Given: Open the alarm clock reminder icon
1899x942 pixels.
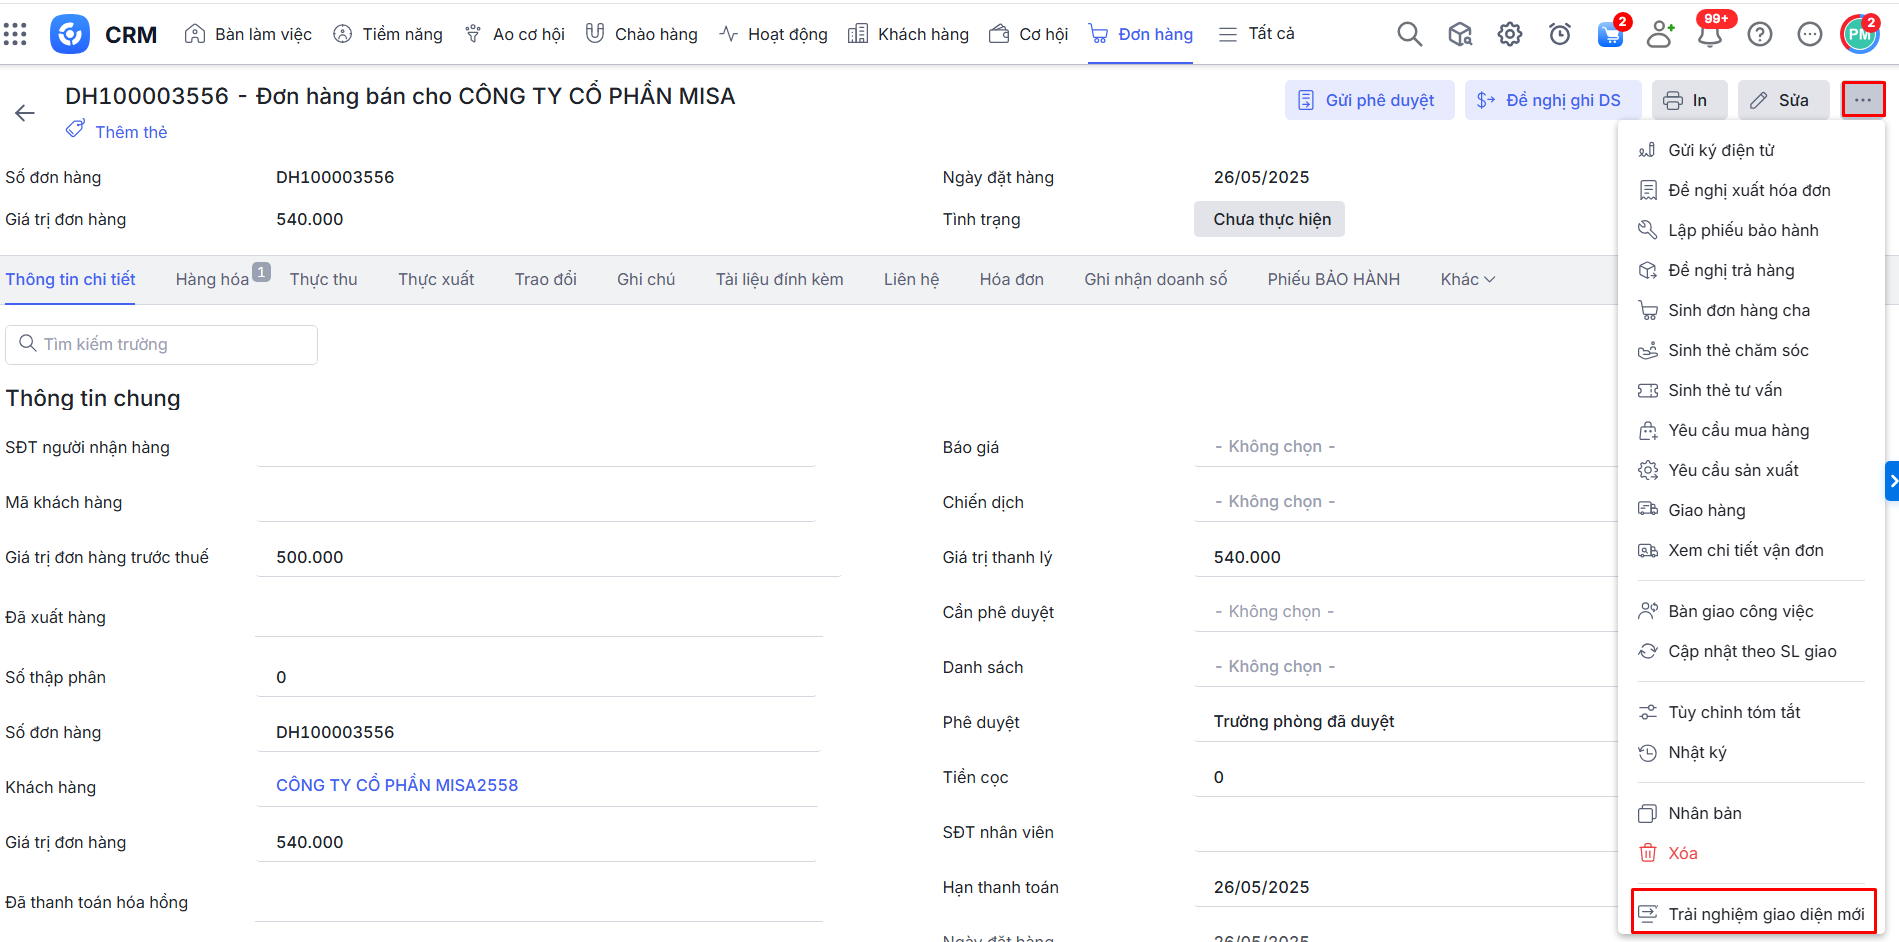Looking at the screenshot, I should pyautogui.click(x=1559, y=35).
